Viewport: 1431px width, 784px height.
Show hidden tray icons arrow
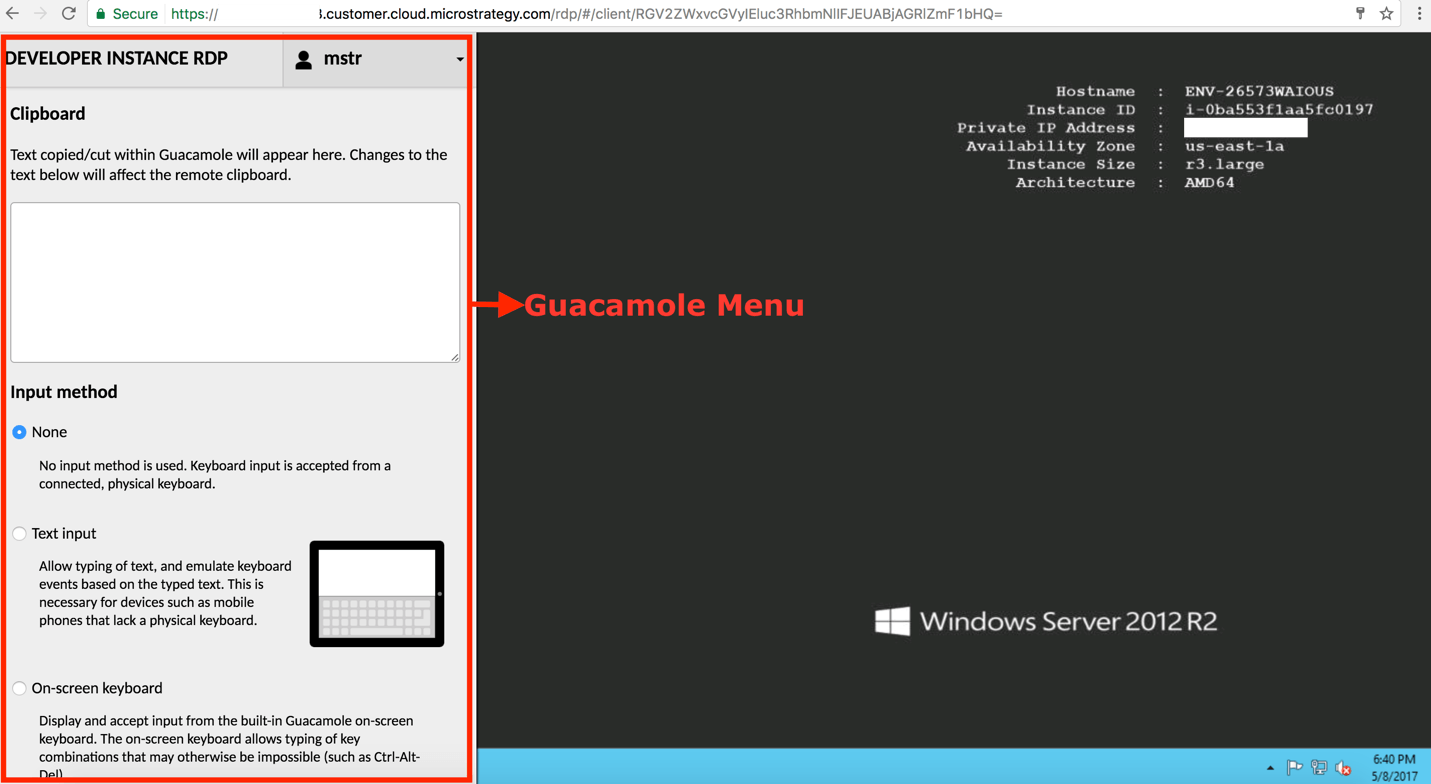coord(1270,768)
